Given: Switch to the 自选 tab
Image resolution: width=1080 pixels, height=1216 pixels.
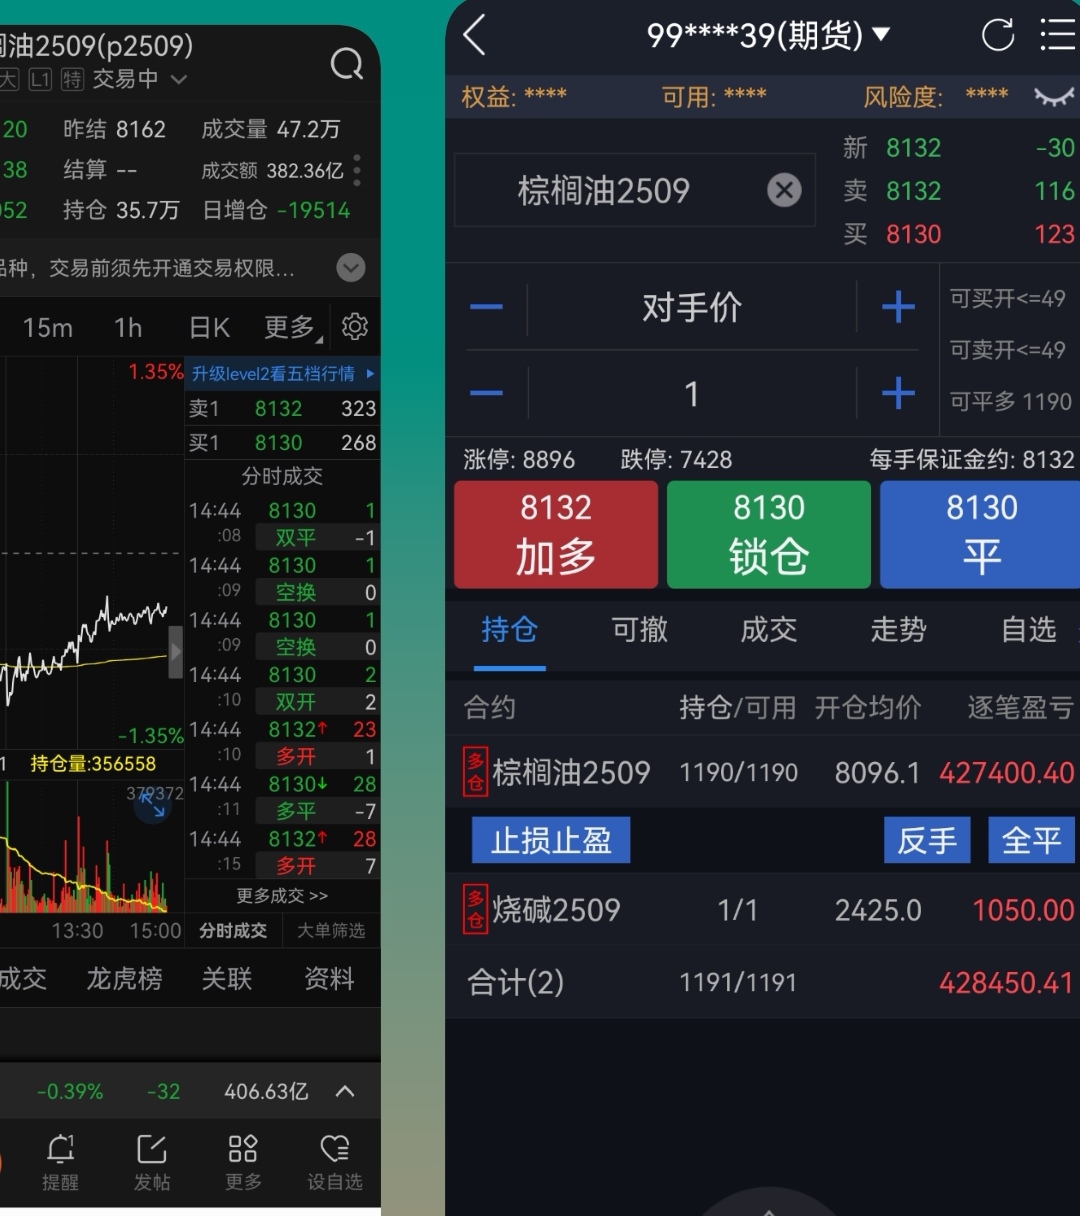Looking at the screenshot, I should point(1028,630).
